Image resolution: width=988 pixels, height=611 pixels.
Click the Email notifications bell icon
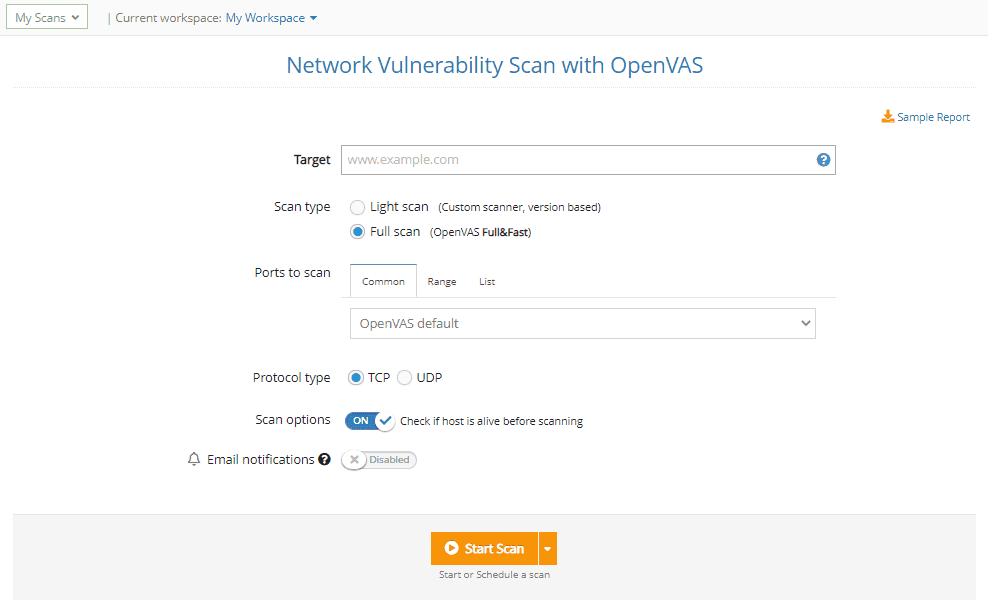[194, 459]
